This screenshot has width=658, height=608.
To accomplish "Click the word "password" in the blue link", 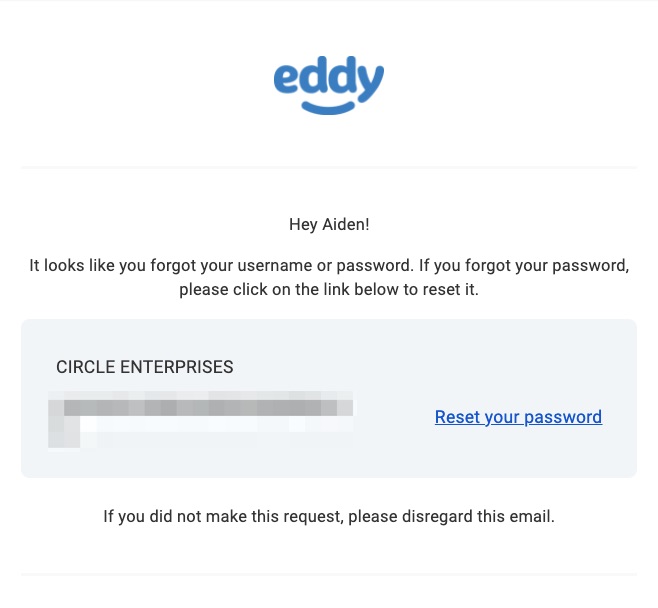I will tap(563, 417).
